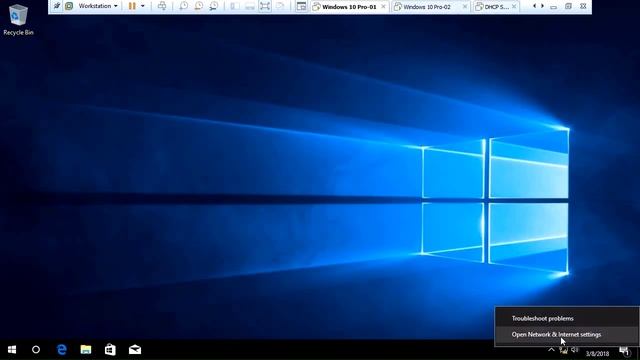
Task: Revert the virtual machine to its snapshot
Action: [199, 6]
